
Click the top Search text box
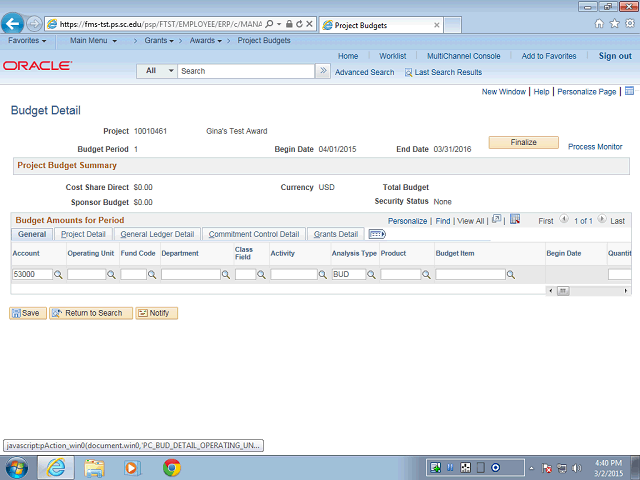click(x=246, y=71)
